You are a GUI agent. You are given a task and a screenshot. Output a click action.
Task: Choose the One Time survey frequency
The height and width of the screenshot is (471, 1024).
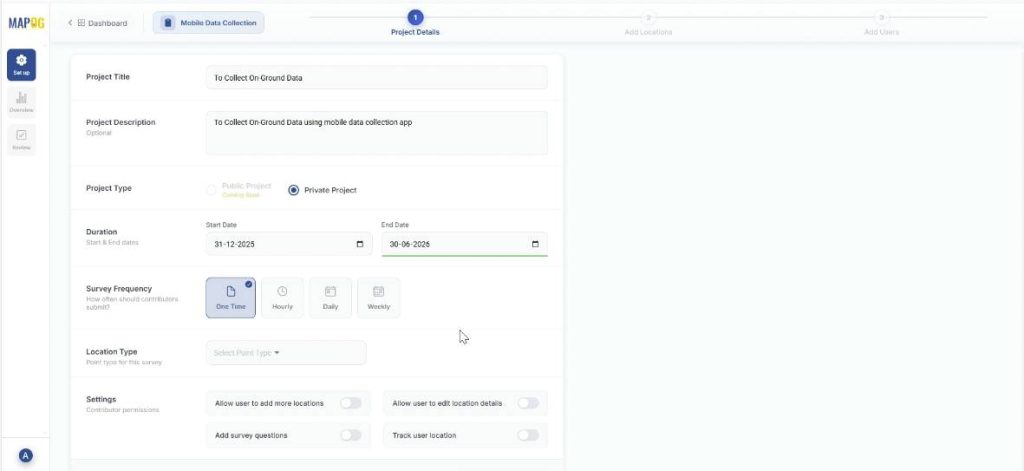(230, 297)
